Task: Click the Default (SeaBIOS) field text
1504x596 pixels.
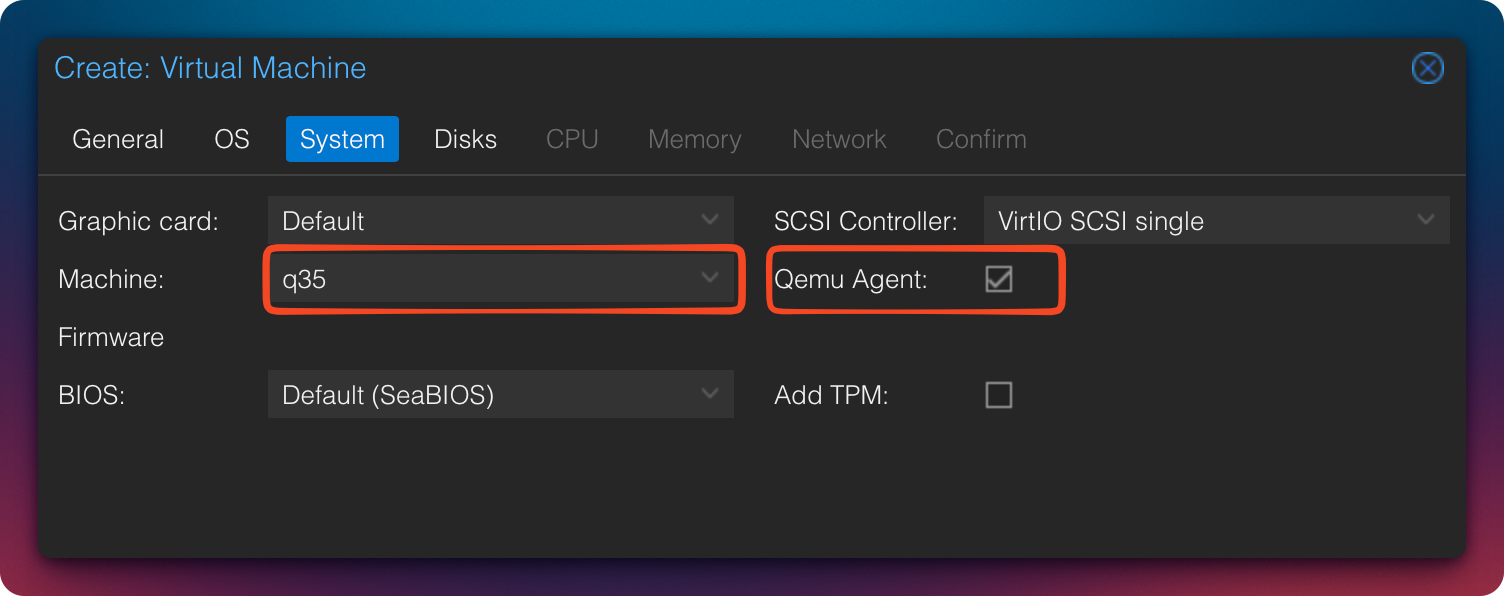Action: tap(388, 395)
